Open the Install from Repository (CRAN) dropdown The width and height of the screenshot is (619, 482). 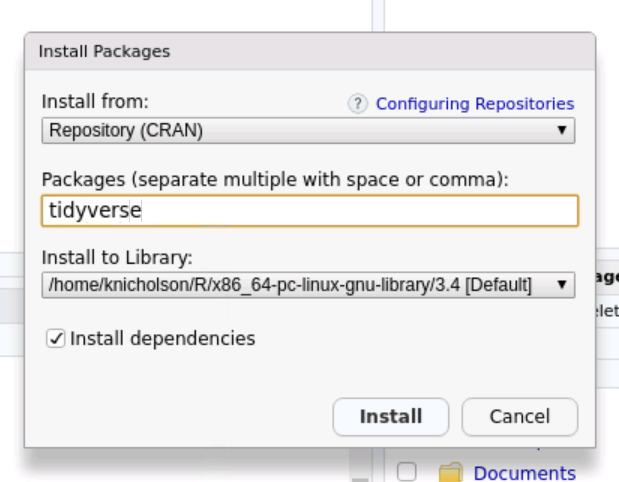click(x=308, y=130)
